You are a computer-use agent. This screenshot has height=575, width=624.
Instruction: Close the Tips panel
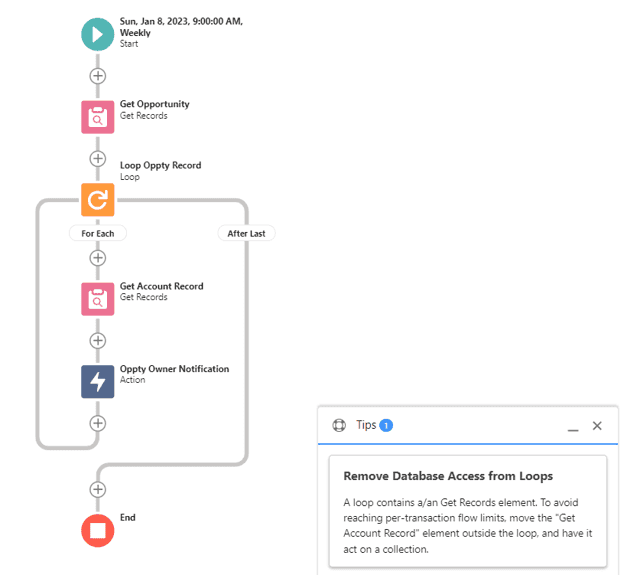click(597, 426)
